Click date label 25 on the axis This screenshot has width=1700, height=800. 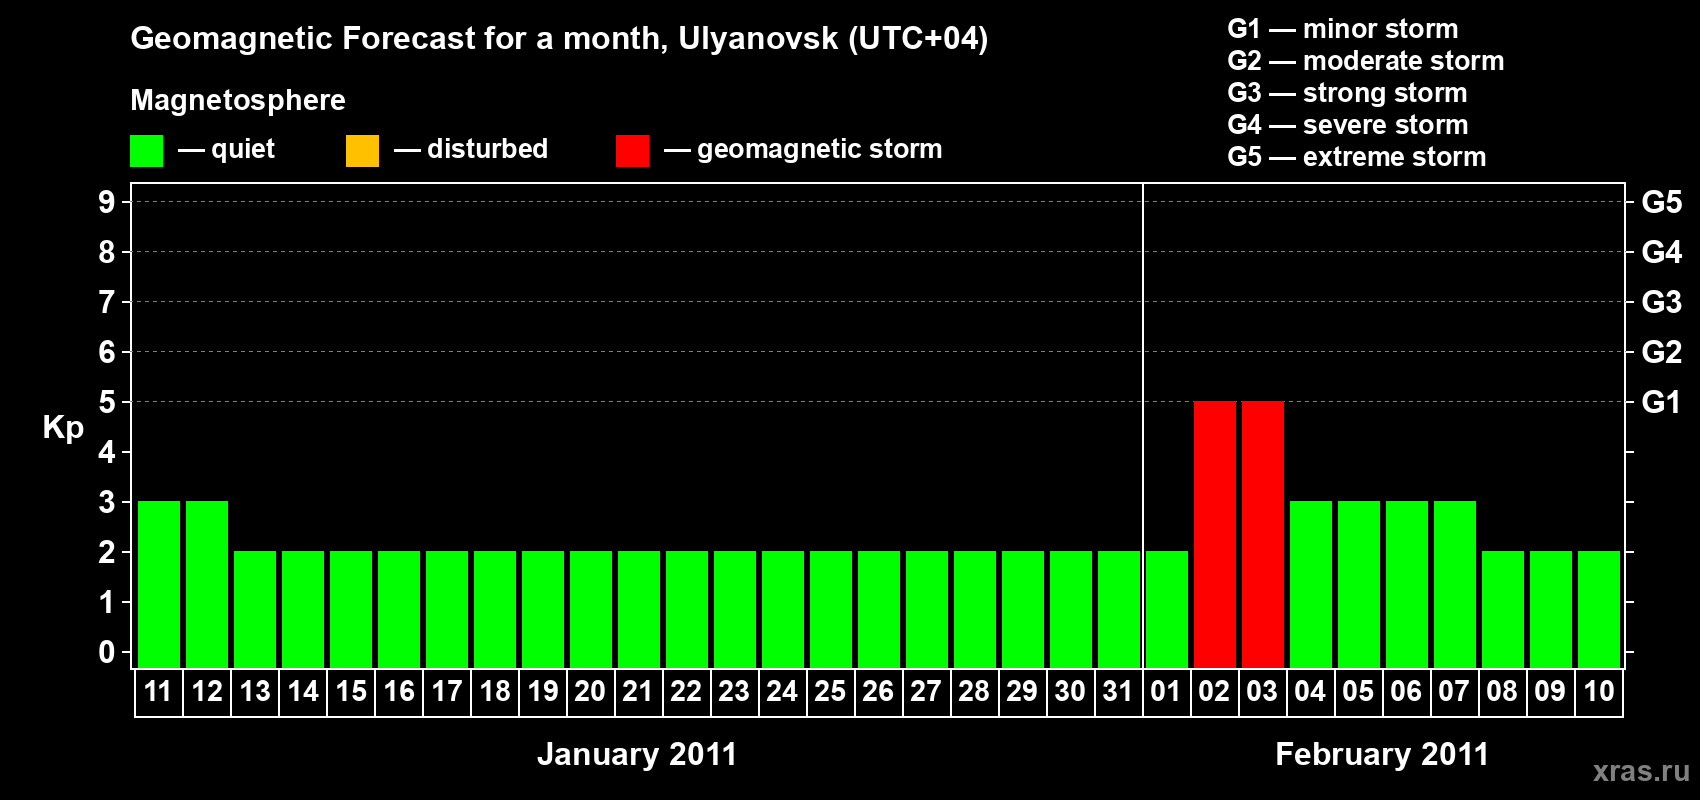[830, 691]
